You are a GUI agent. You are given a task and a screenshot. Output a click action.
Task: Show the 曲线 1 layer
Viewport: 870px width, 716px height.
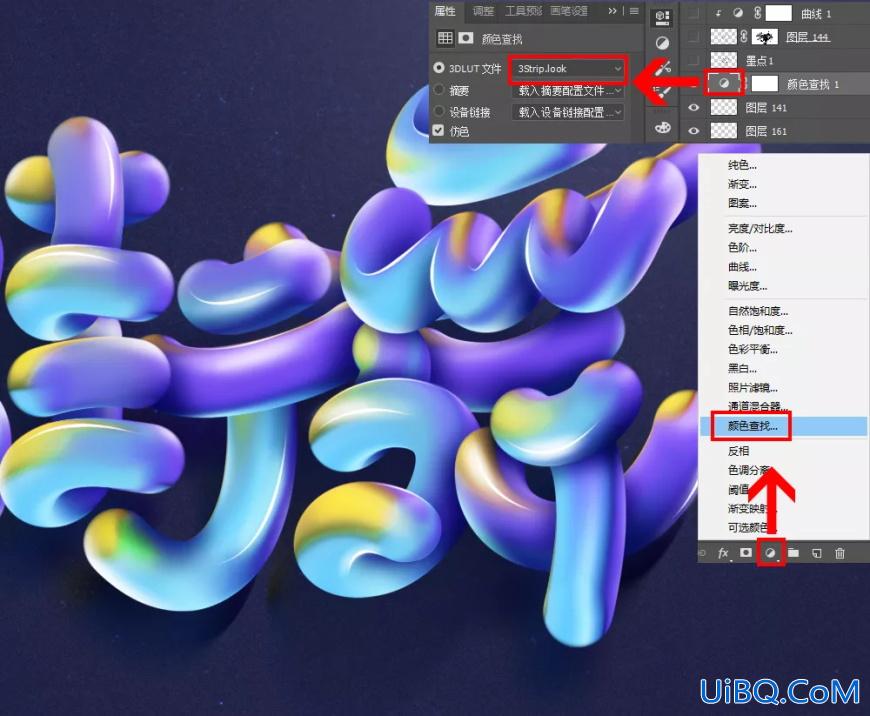pos(694,13)
